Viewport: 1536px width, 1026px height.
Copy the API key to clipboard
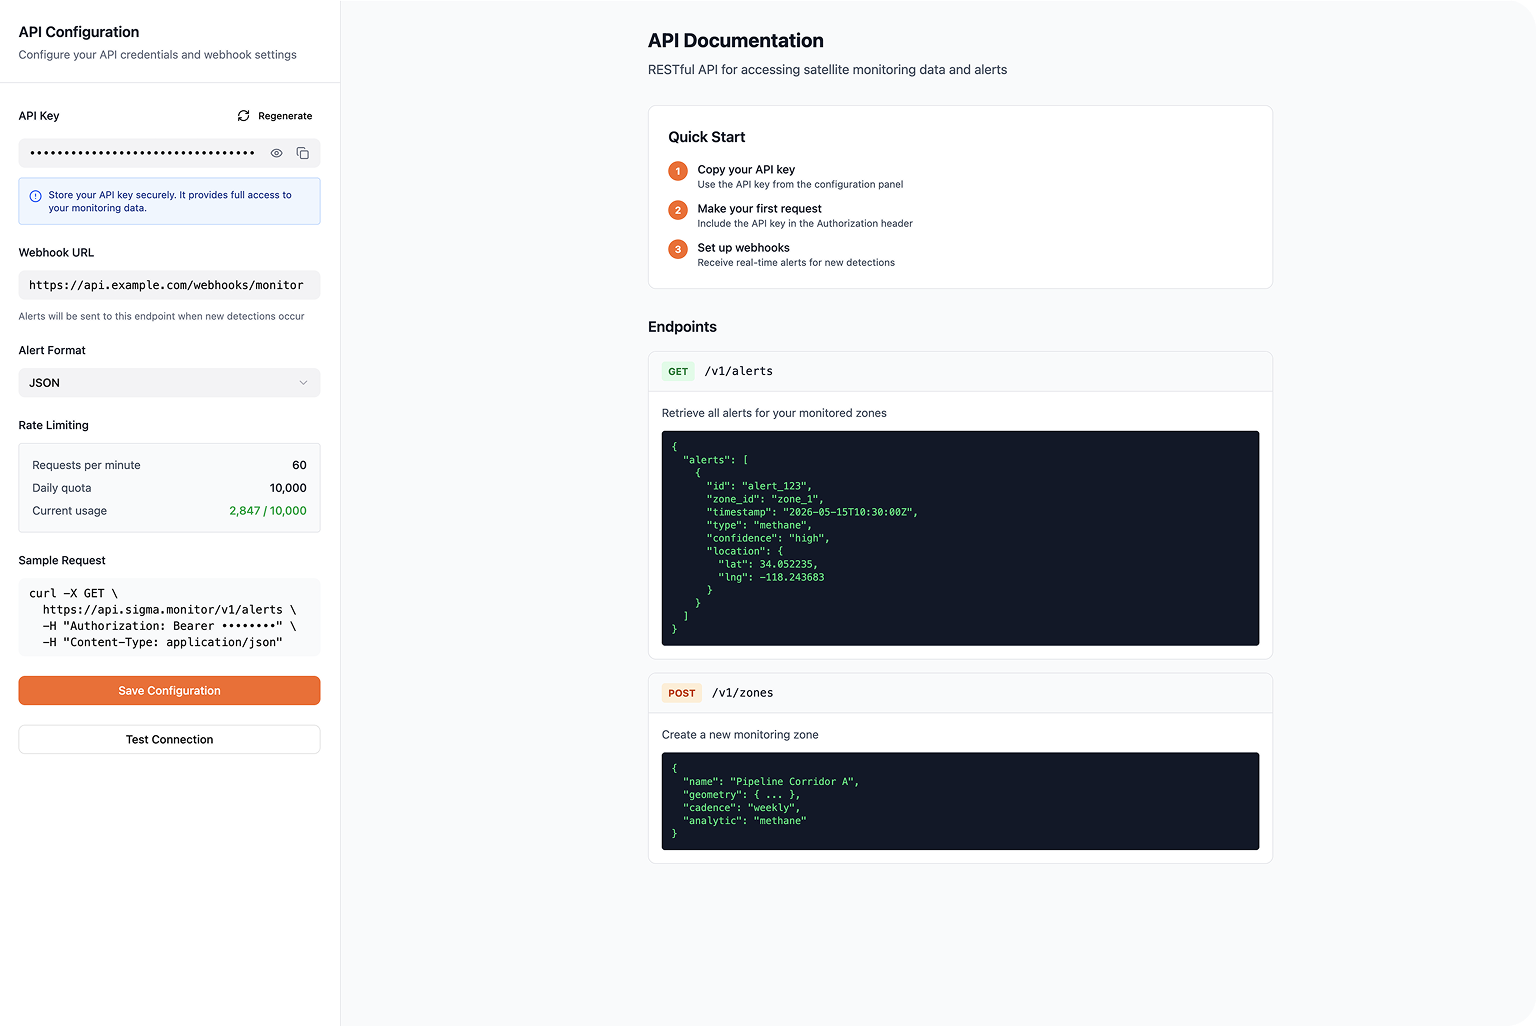(303, 153)
